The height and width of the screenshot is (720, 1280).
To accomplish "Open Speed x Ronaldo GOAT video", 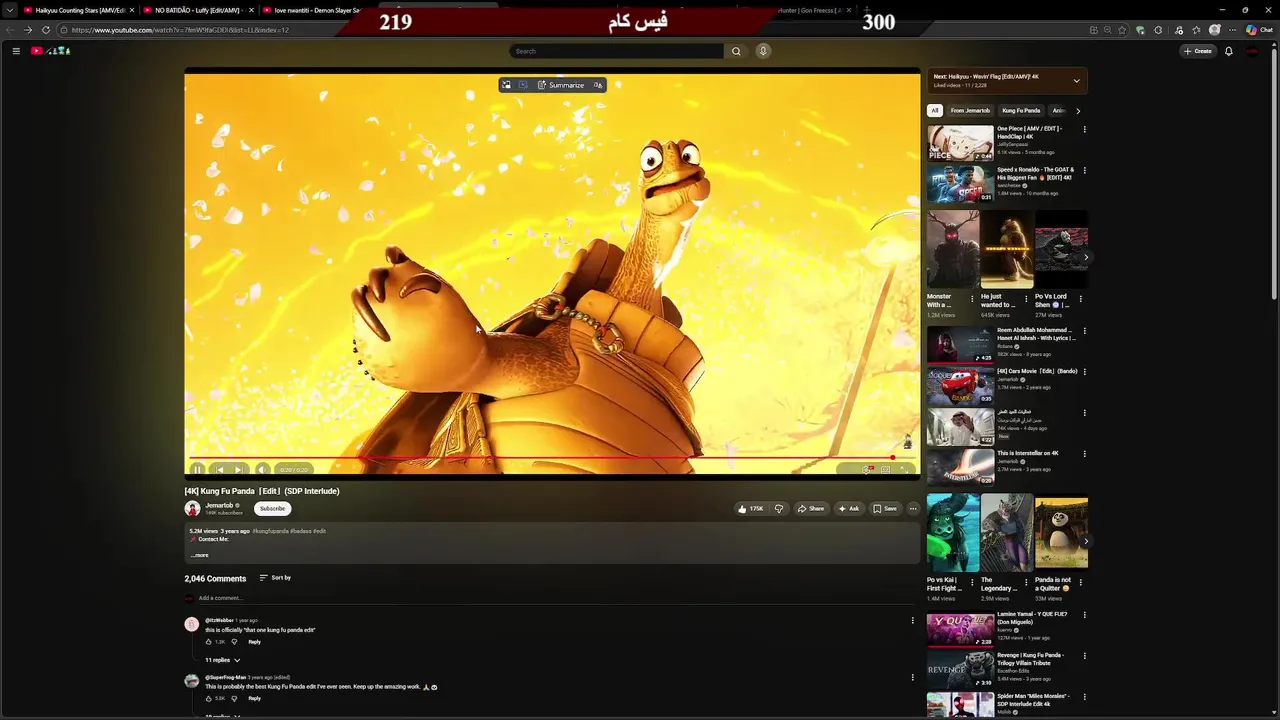I will (x=960, y=184).
